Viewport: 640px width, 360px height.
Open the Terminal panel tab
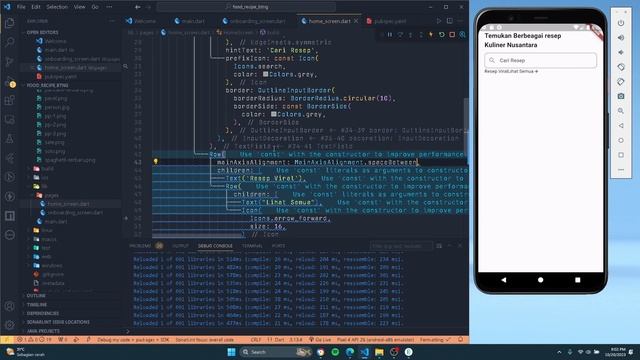(x=252, y=246)
